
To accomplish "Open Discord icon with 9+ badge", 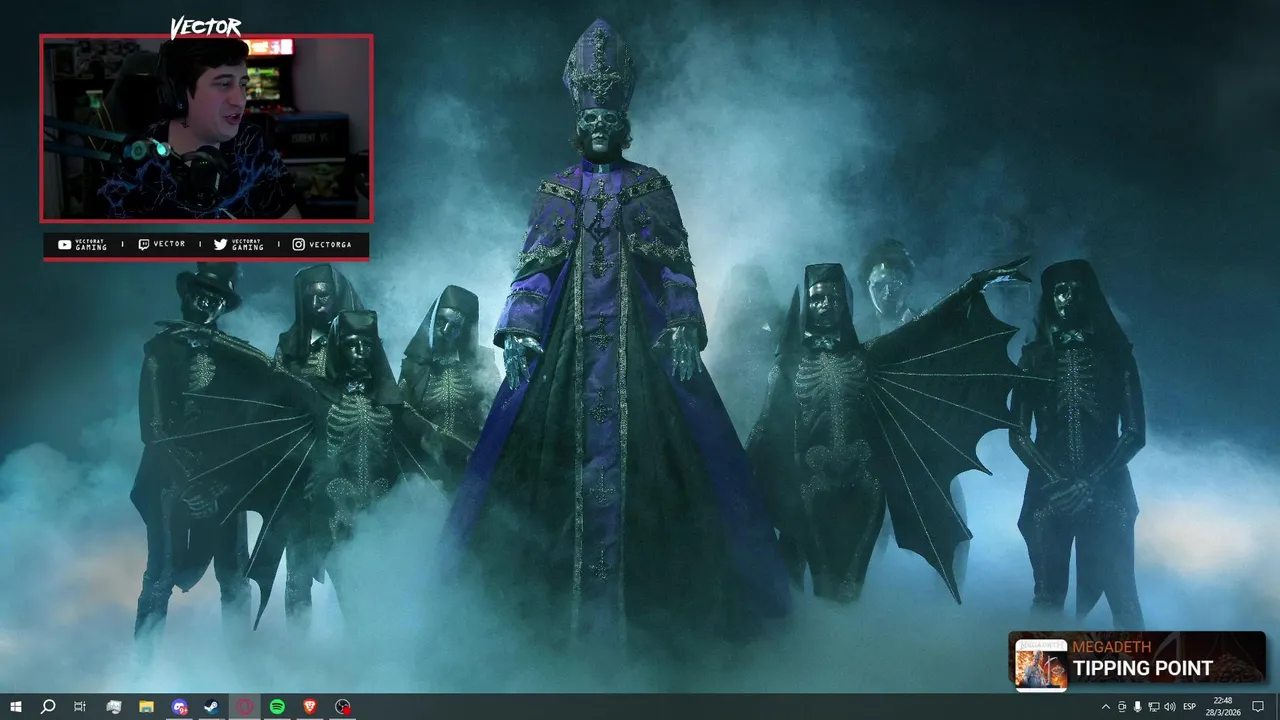I will [x=179, y=707].
